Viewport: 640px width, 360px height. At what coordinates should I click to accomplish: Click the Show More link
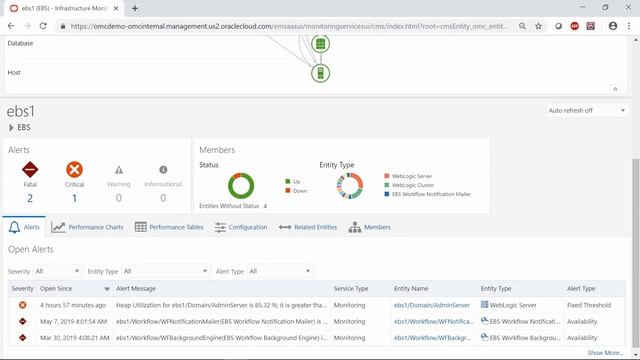605,353
